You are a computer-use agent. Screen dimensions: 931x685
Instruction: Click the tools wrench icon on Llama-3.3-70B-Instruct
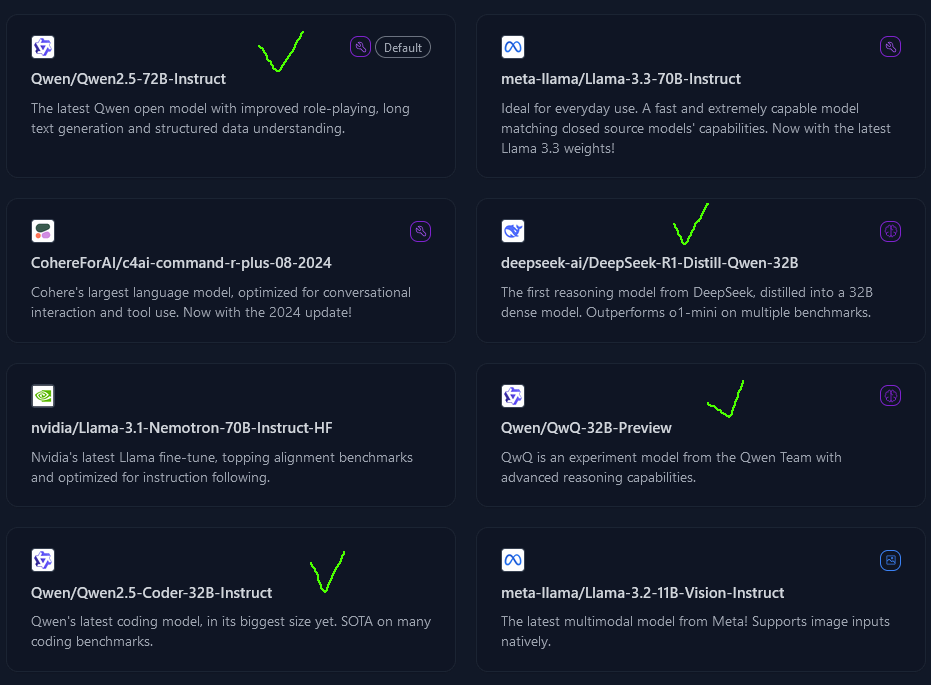(x=890, y=47)
